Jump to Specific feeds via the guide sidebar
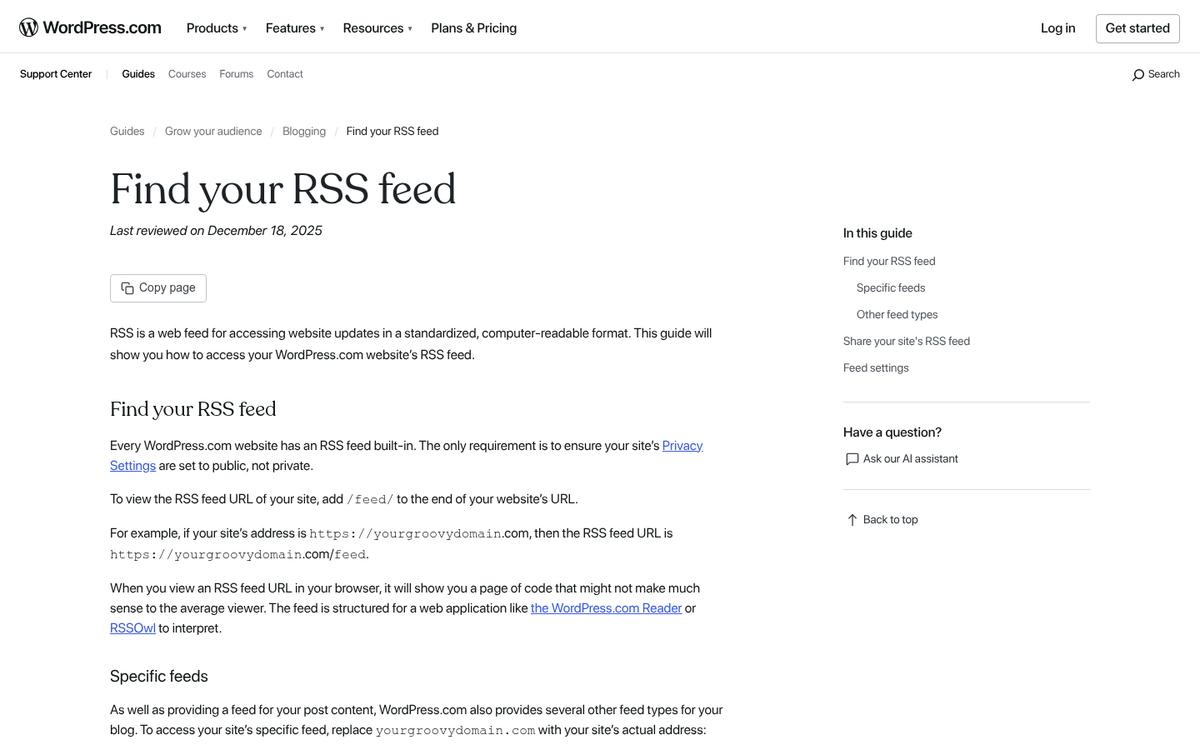 click(890, 287)
